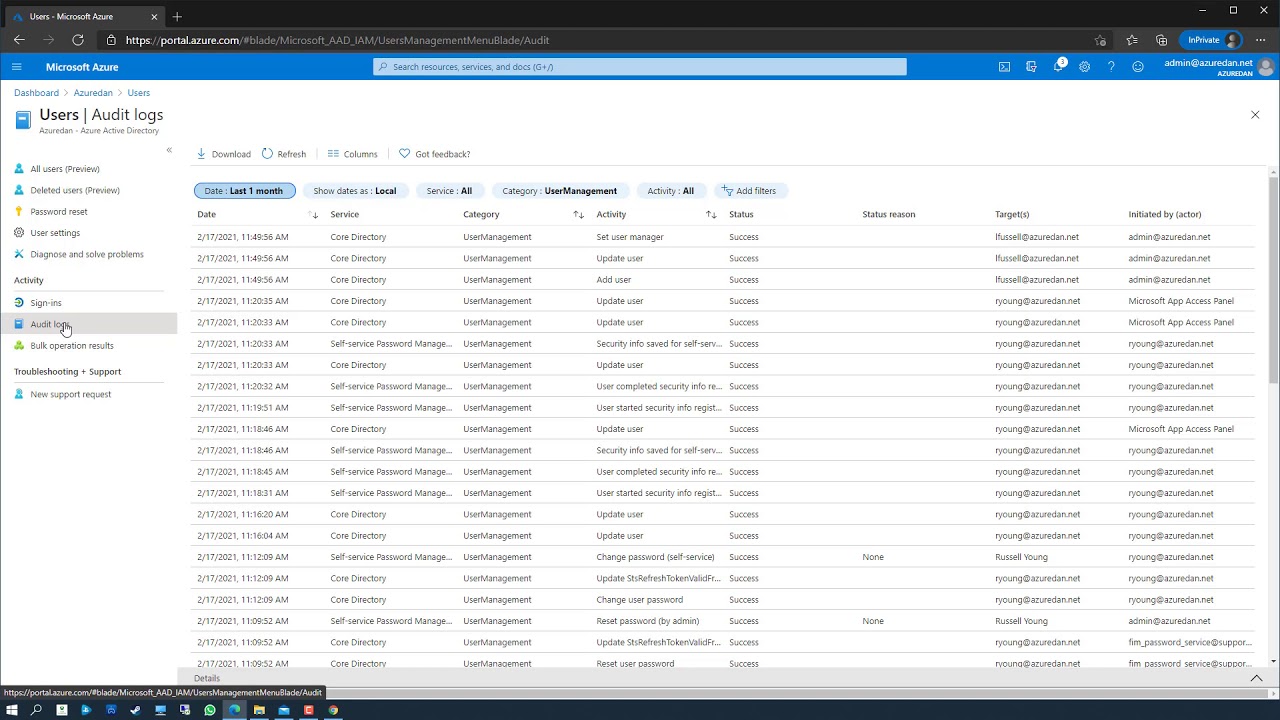Screen dimensions: 1280x720
Task: Open All users (Preview)
Action: pos(65,169)
